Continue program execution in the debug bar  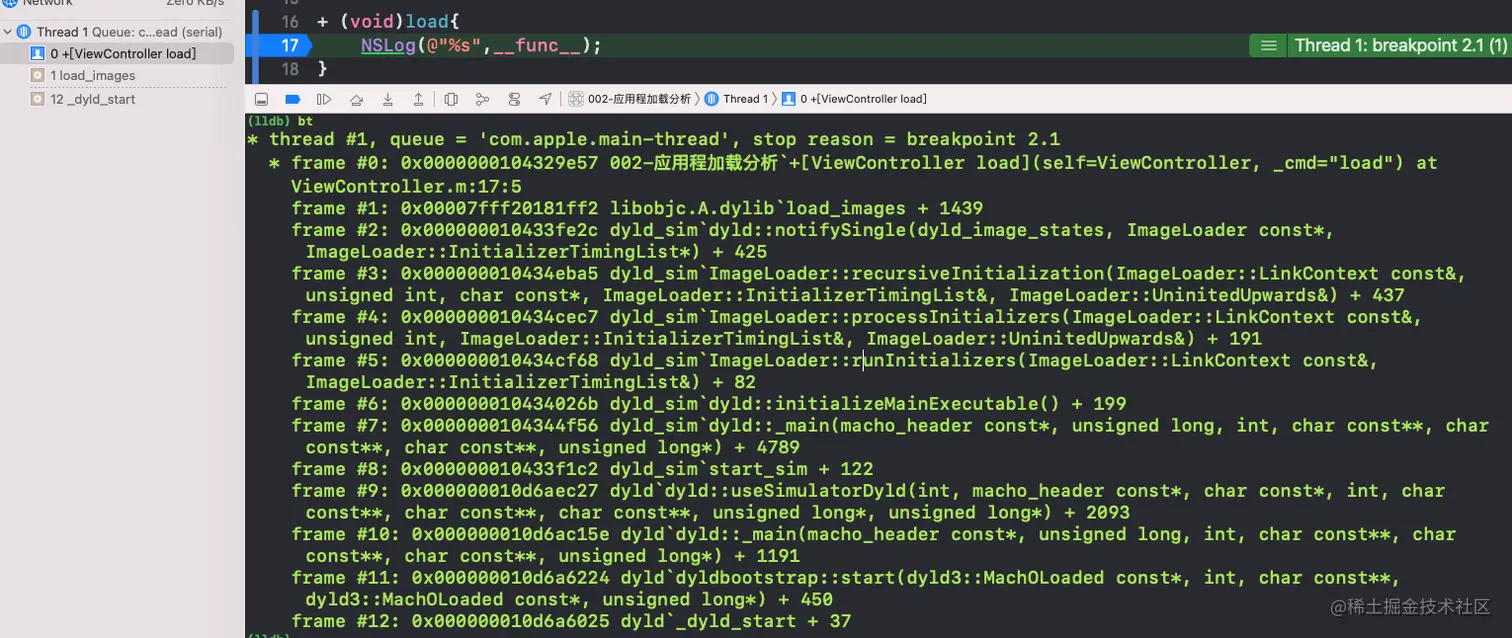(x=324, y=99)
